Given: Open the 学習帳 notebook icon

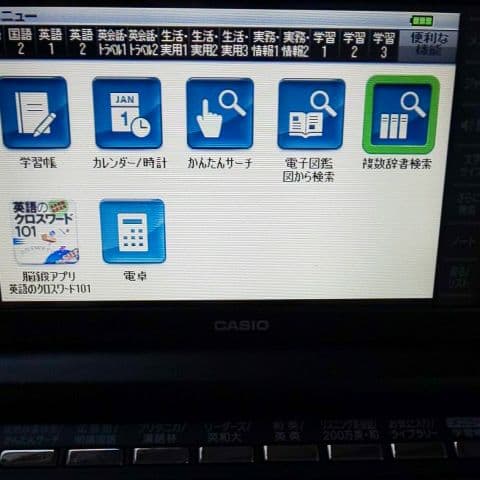Looking at the screenshot, I should pos(35,113).
